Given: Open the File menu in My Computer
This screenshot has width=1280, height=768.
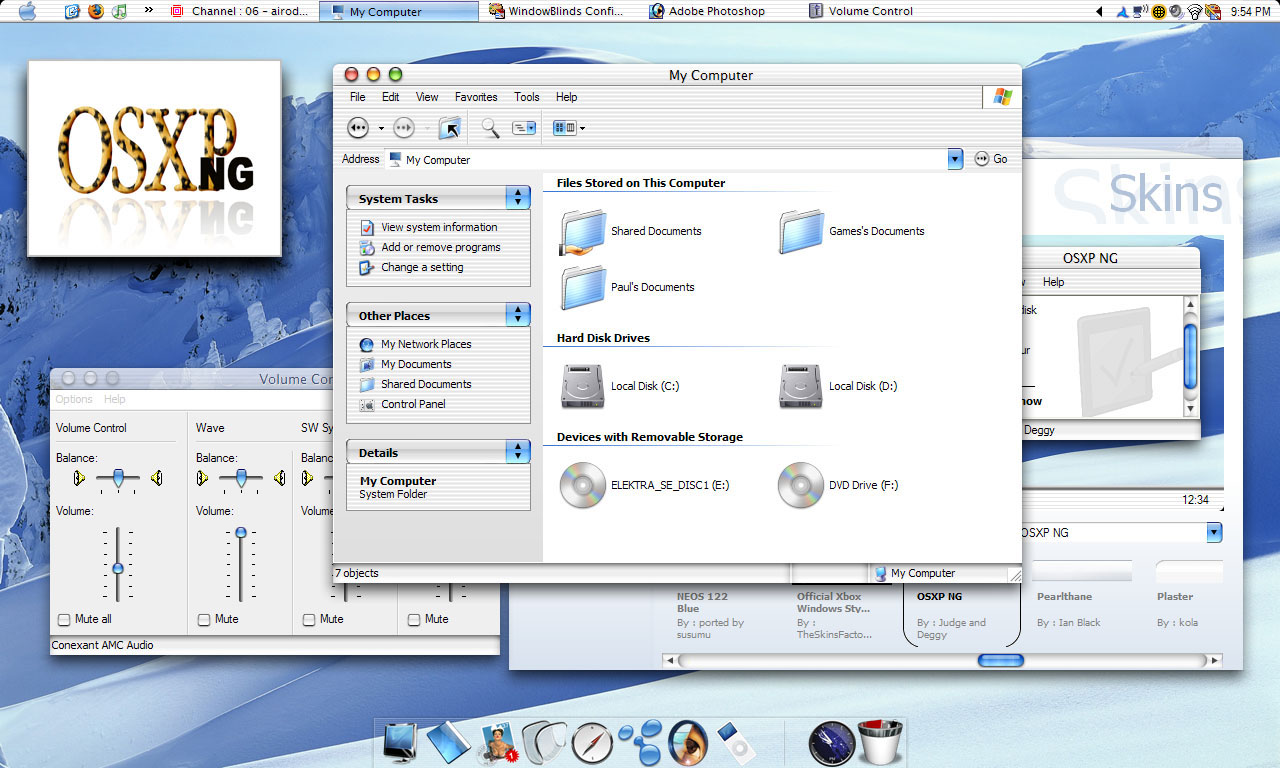Looking at the screenshot, I should click(357, 97).
